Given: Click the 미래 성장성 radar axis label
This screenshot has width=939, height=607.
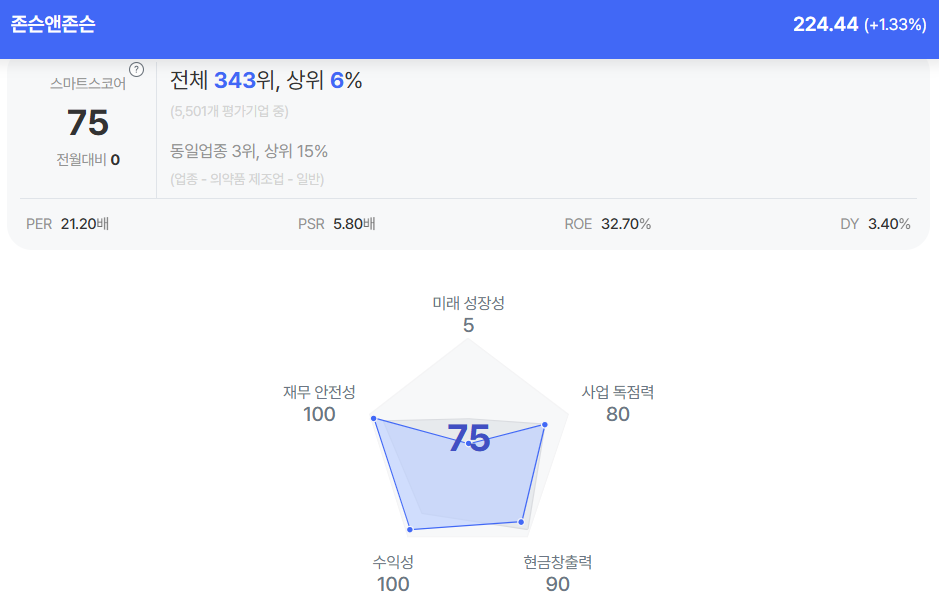Looking at the screenshot, I should (468, 303).
